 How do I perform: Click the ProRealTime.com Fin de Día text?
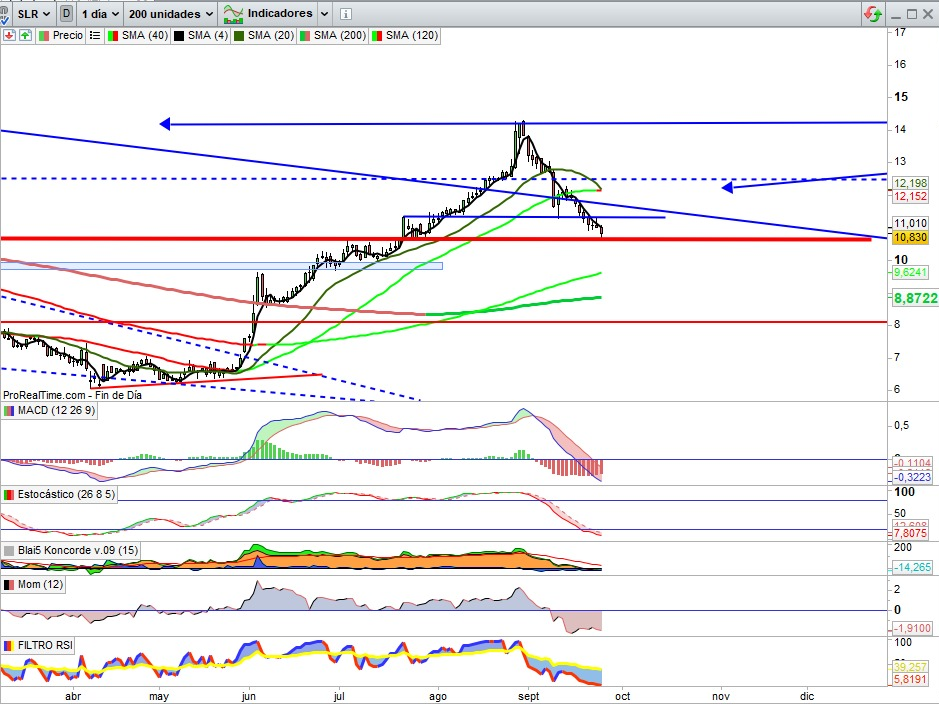click(x=72, y=395)
